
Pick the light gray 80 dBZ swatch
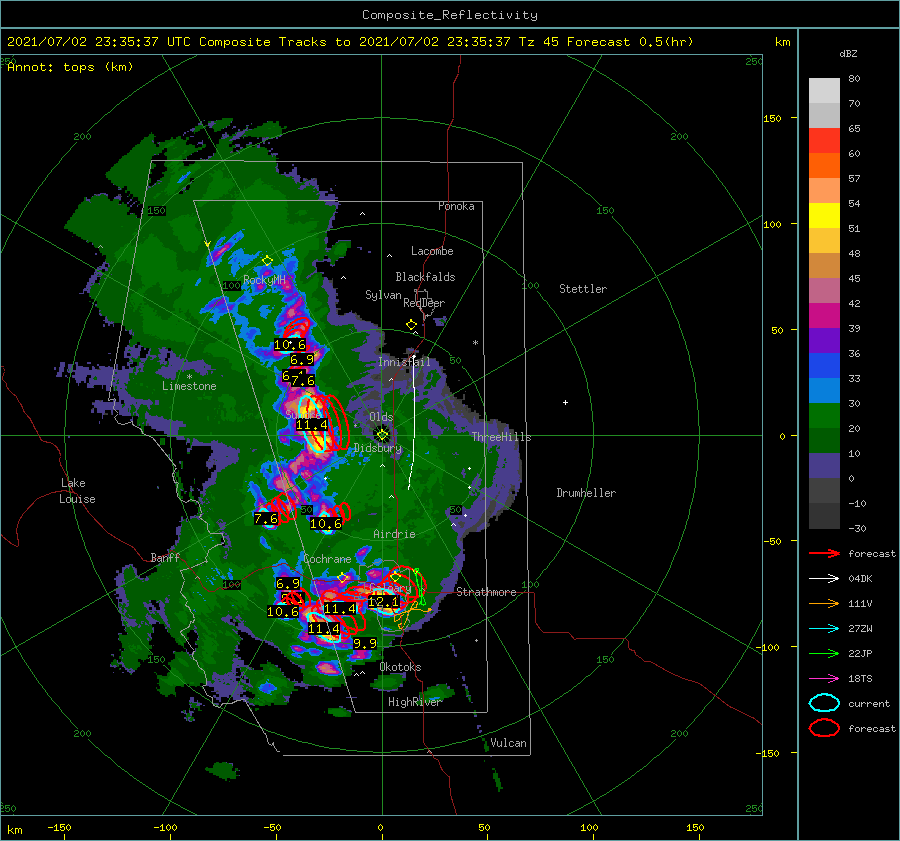pyautogui.click(x=824, y=90)
